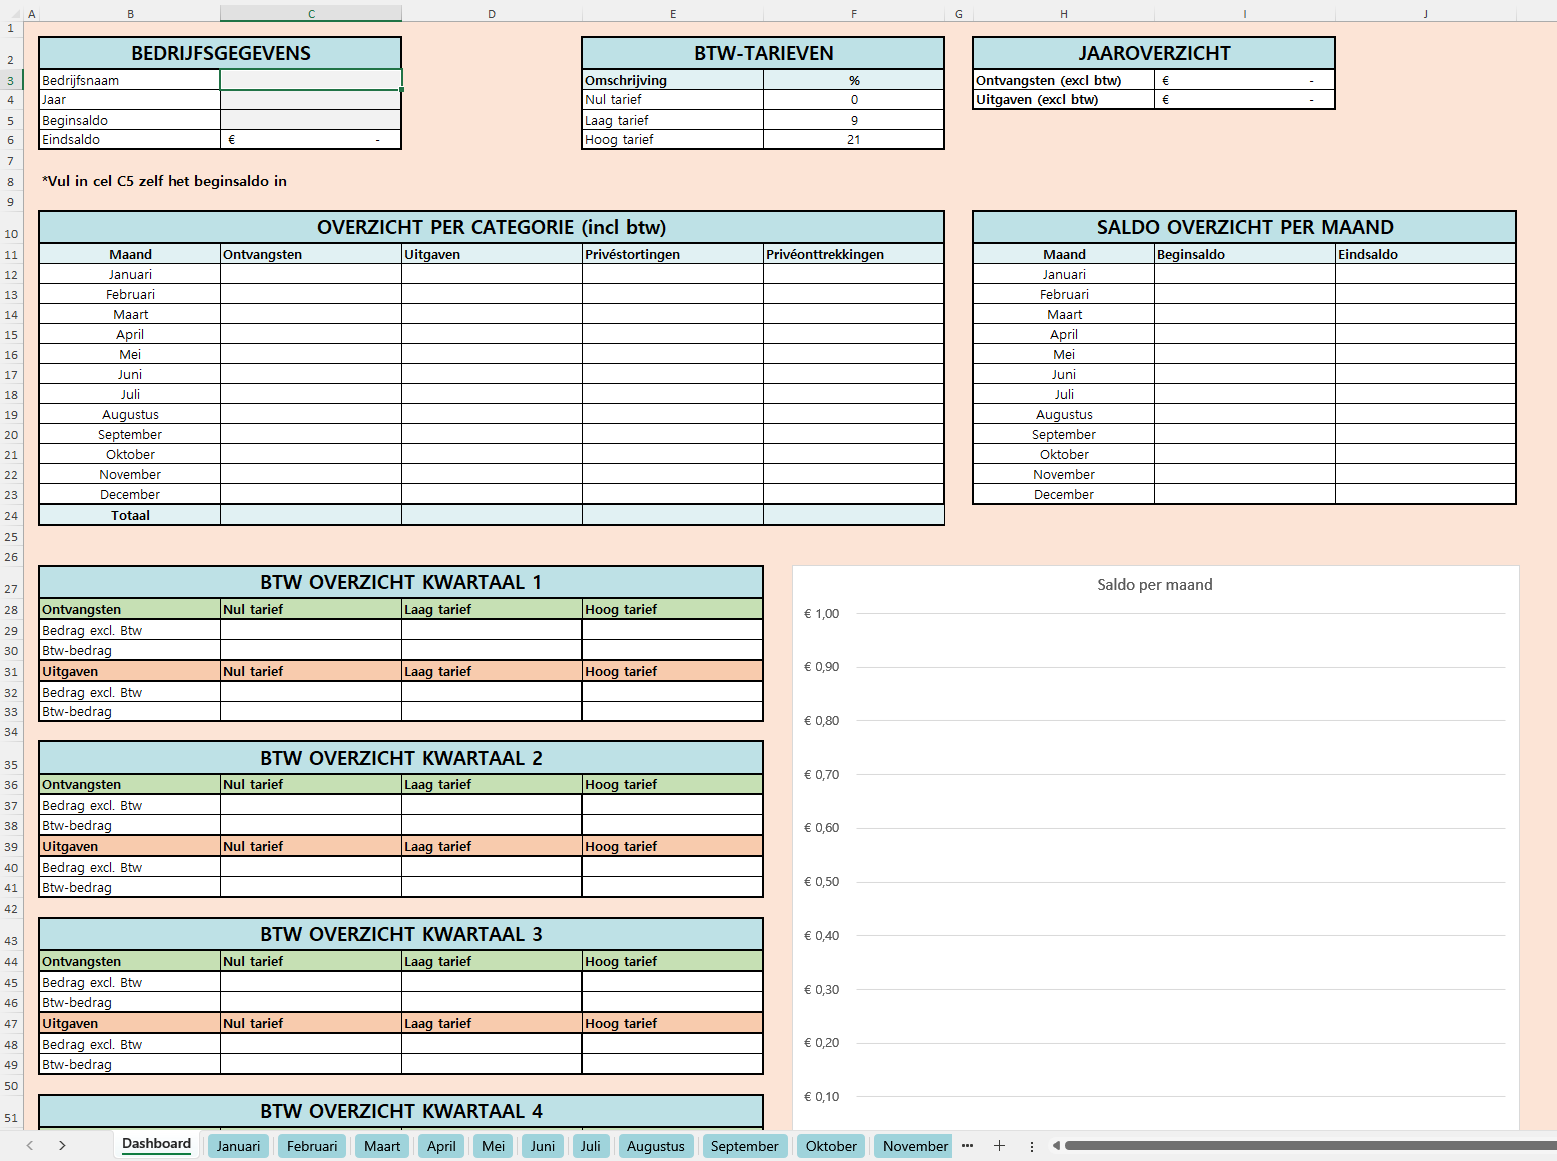Select the Beginsaldo input cell C5

click(311, 120)
